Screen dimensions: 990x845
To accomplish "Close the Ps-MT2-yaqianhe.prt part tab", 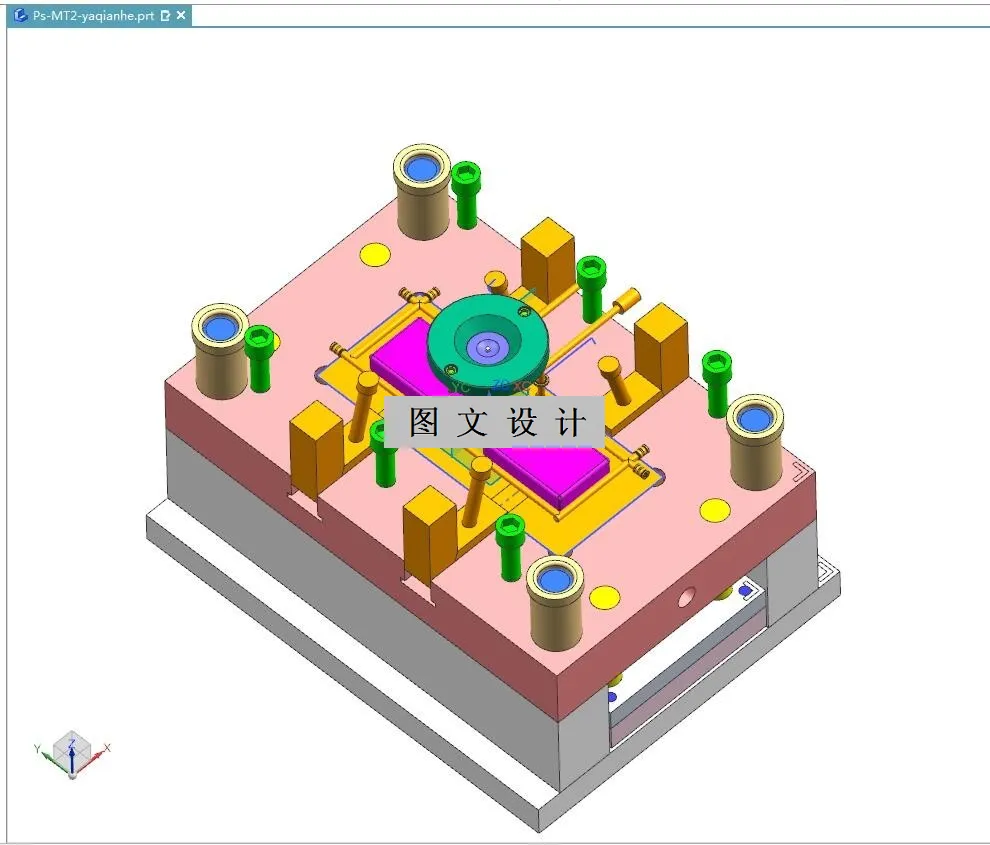I will pos(179,15).
